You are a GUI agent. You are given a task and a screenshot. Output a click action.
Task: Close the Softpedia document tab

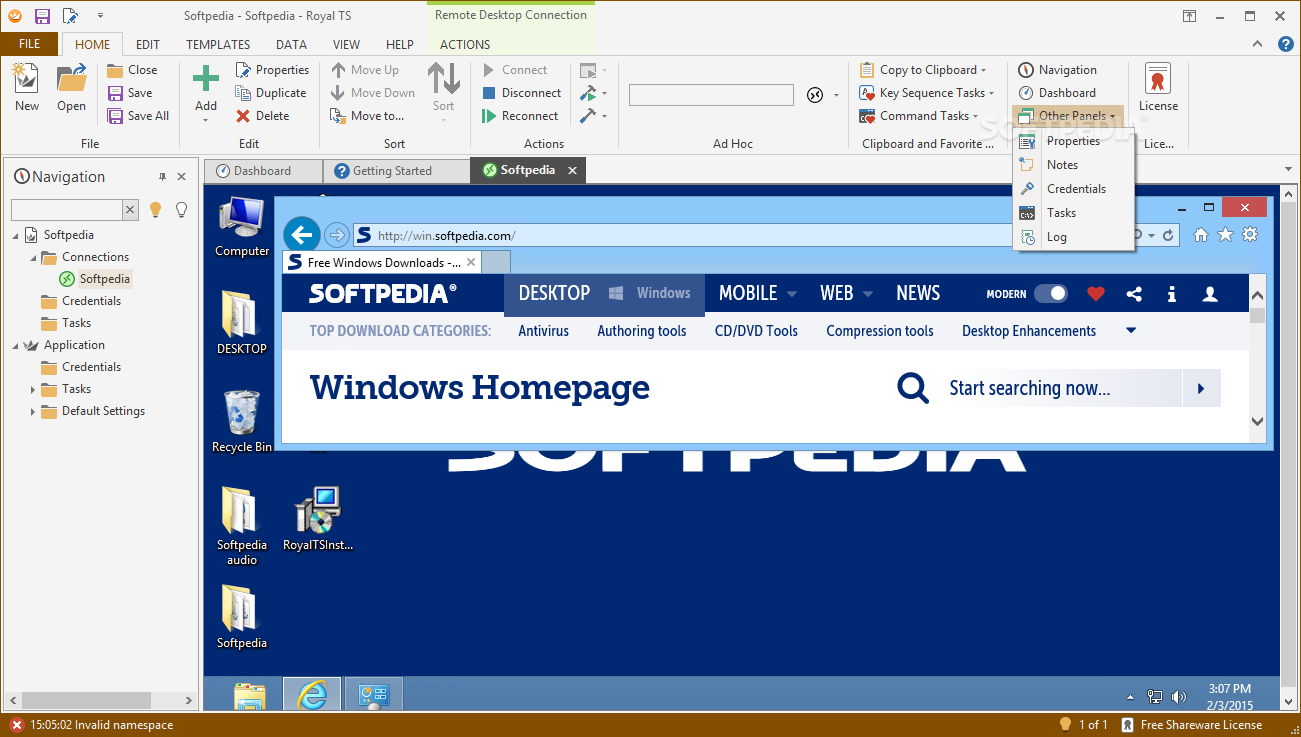coord(572,171)
